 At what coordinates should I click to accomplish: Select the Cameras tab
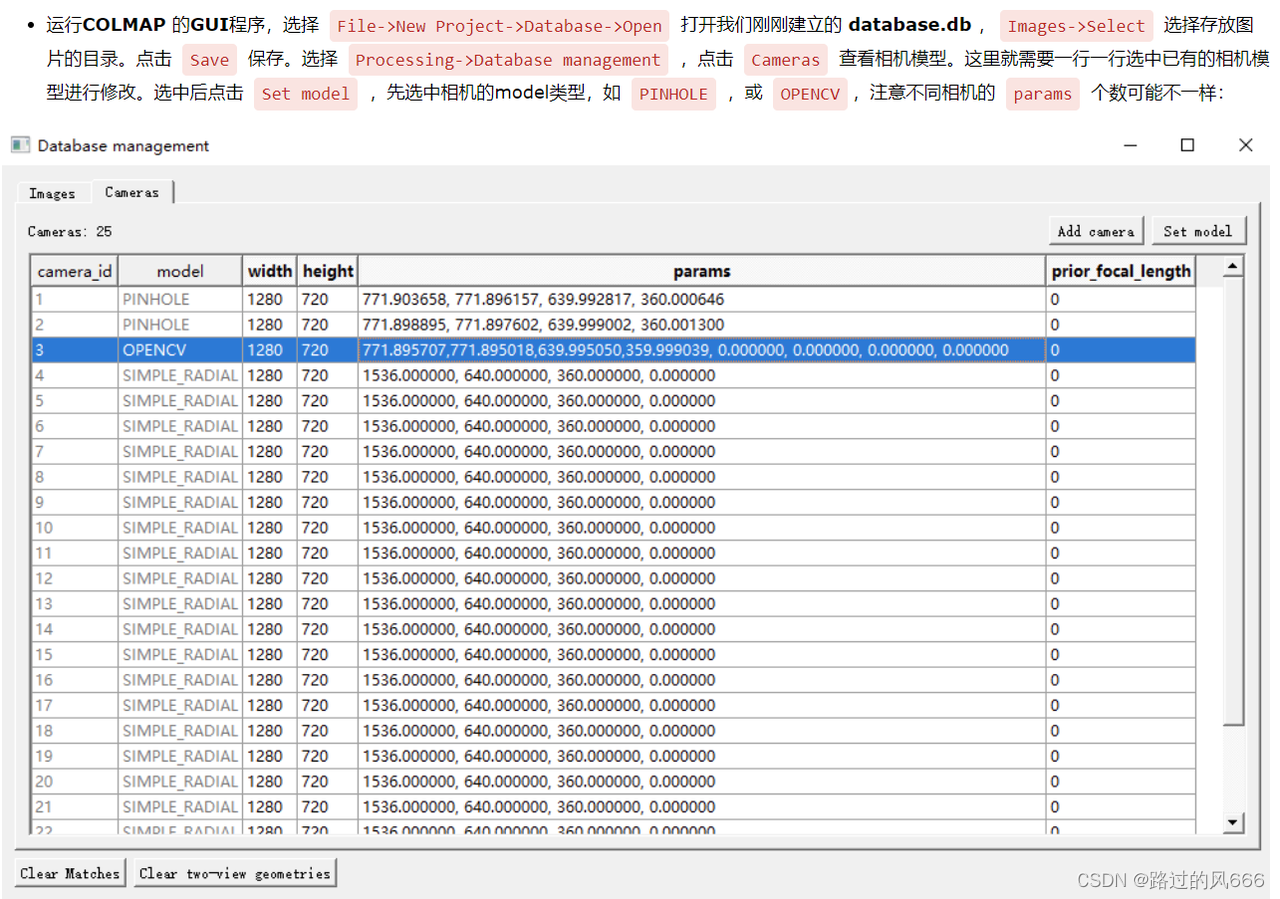[132, 192]
